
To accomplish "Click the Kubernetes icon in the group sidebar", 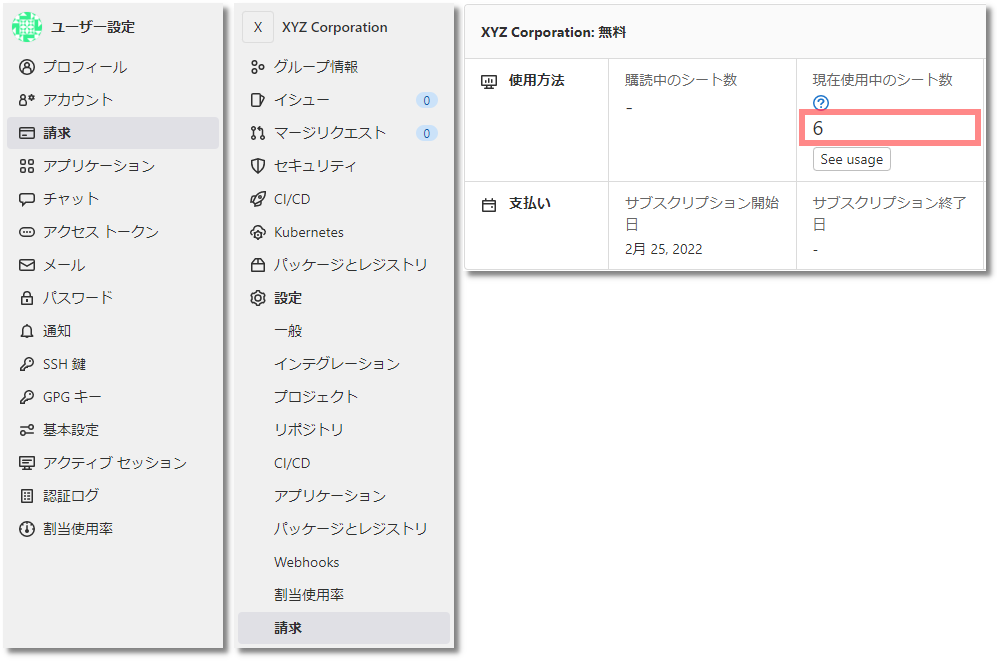I will 258,232.
